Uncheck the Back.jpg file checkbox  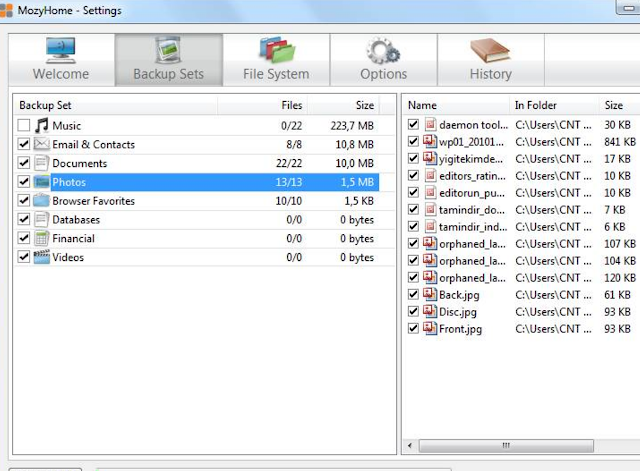(x=413, y=294)
